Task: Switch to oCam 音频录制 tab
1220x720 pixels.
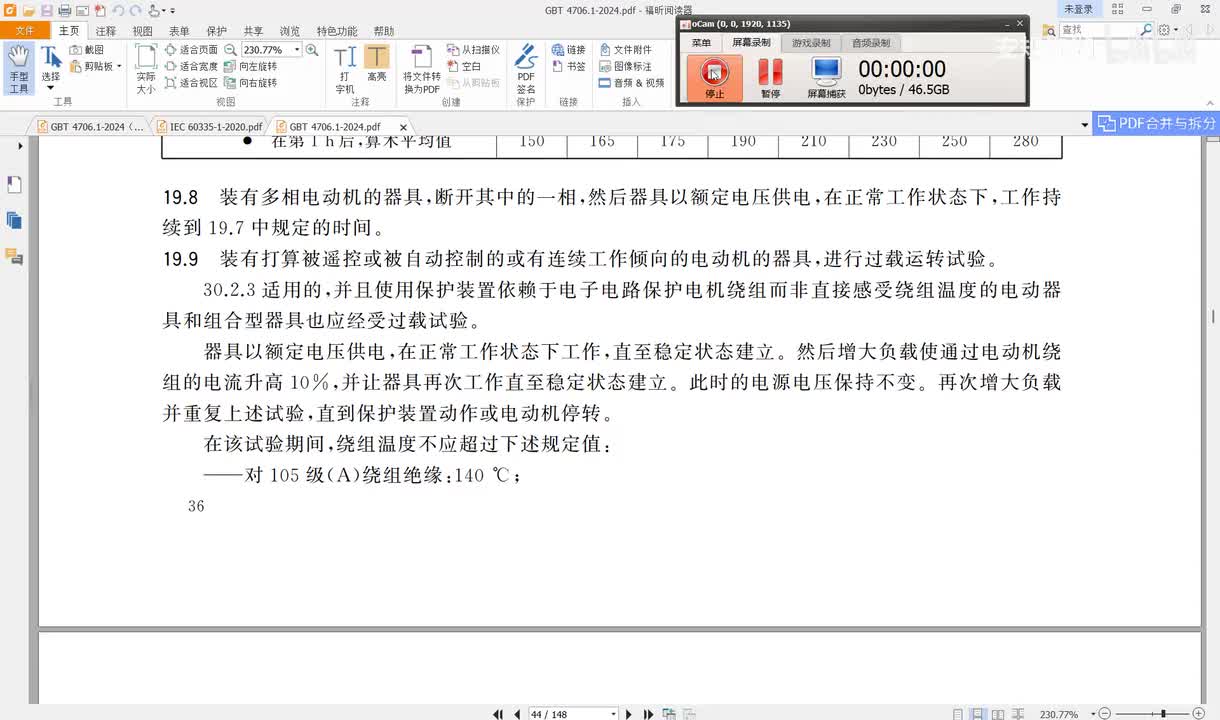Action: point(871,43)
